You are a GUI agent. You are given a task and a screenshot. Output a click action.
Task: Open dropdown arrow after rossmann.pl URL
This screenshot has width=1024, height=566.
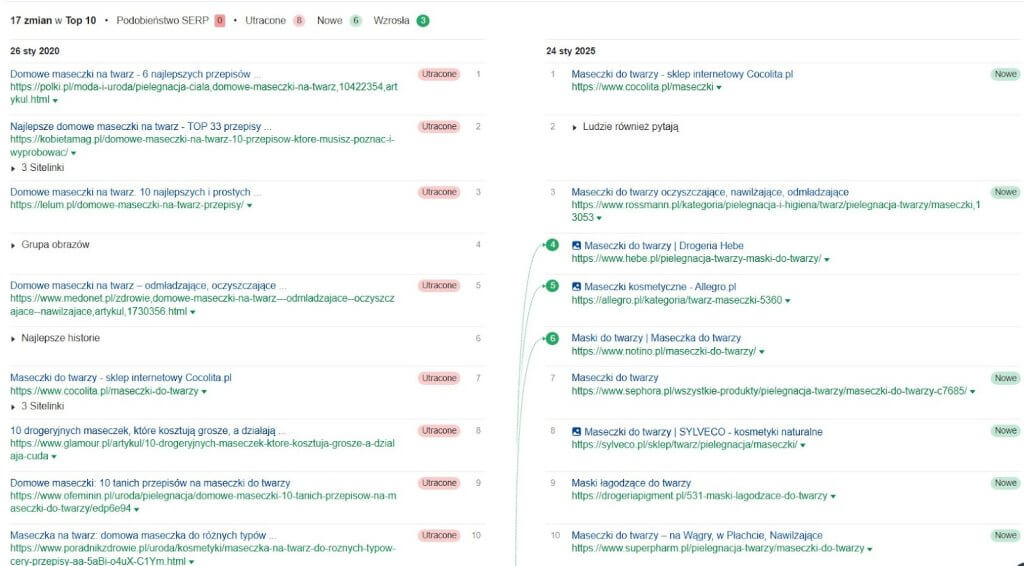click(x=599, y=218)
